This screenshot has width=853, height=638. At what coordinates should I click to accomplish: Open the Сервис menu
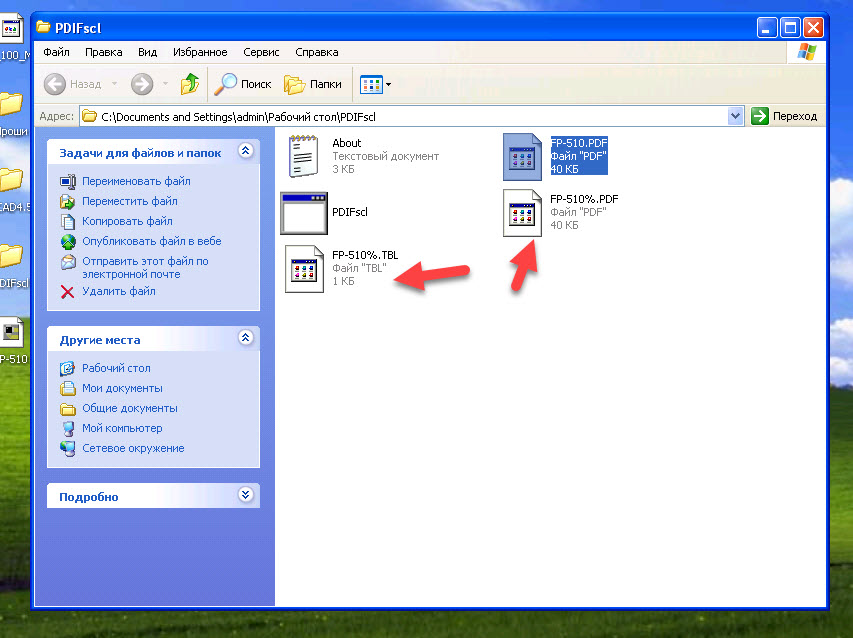click(x=261, y=52)
